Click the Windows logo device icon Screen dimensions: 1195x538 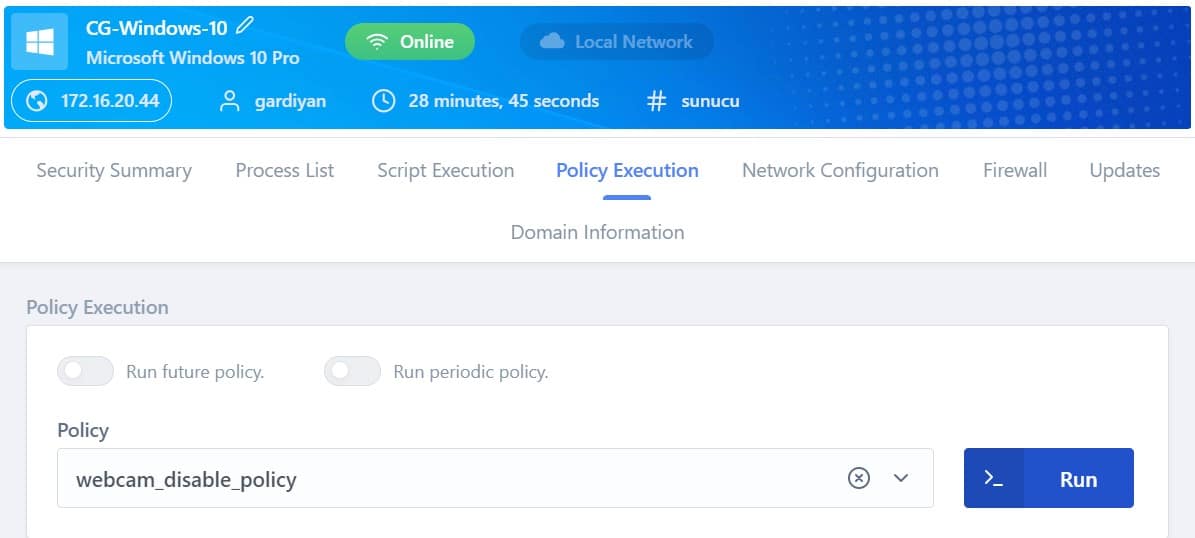40,41
